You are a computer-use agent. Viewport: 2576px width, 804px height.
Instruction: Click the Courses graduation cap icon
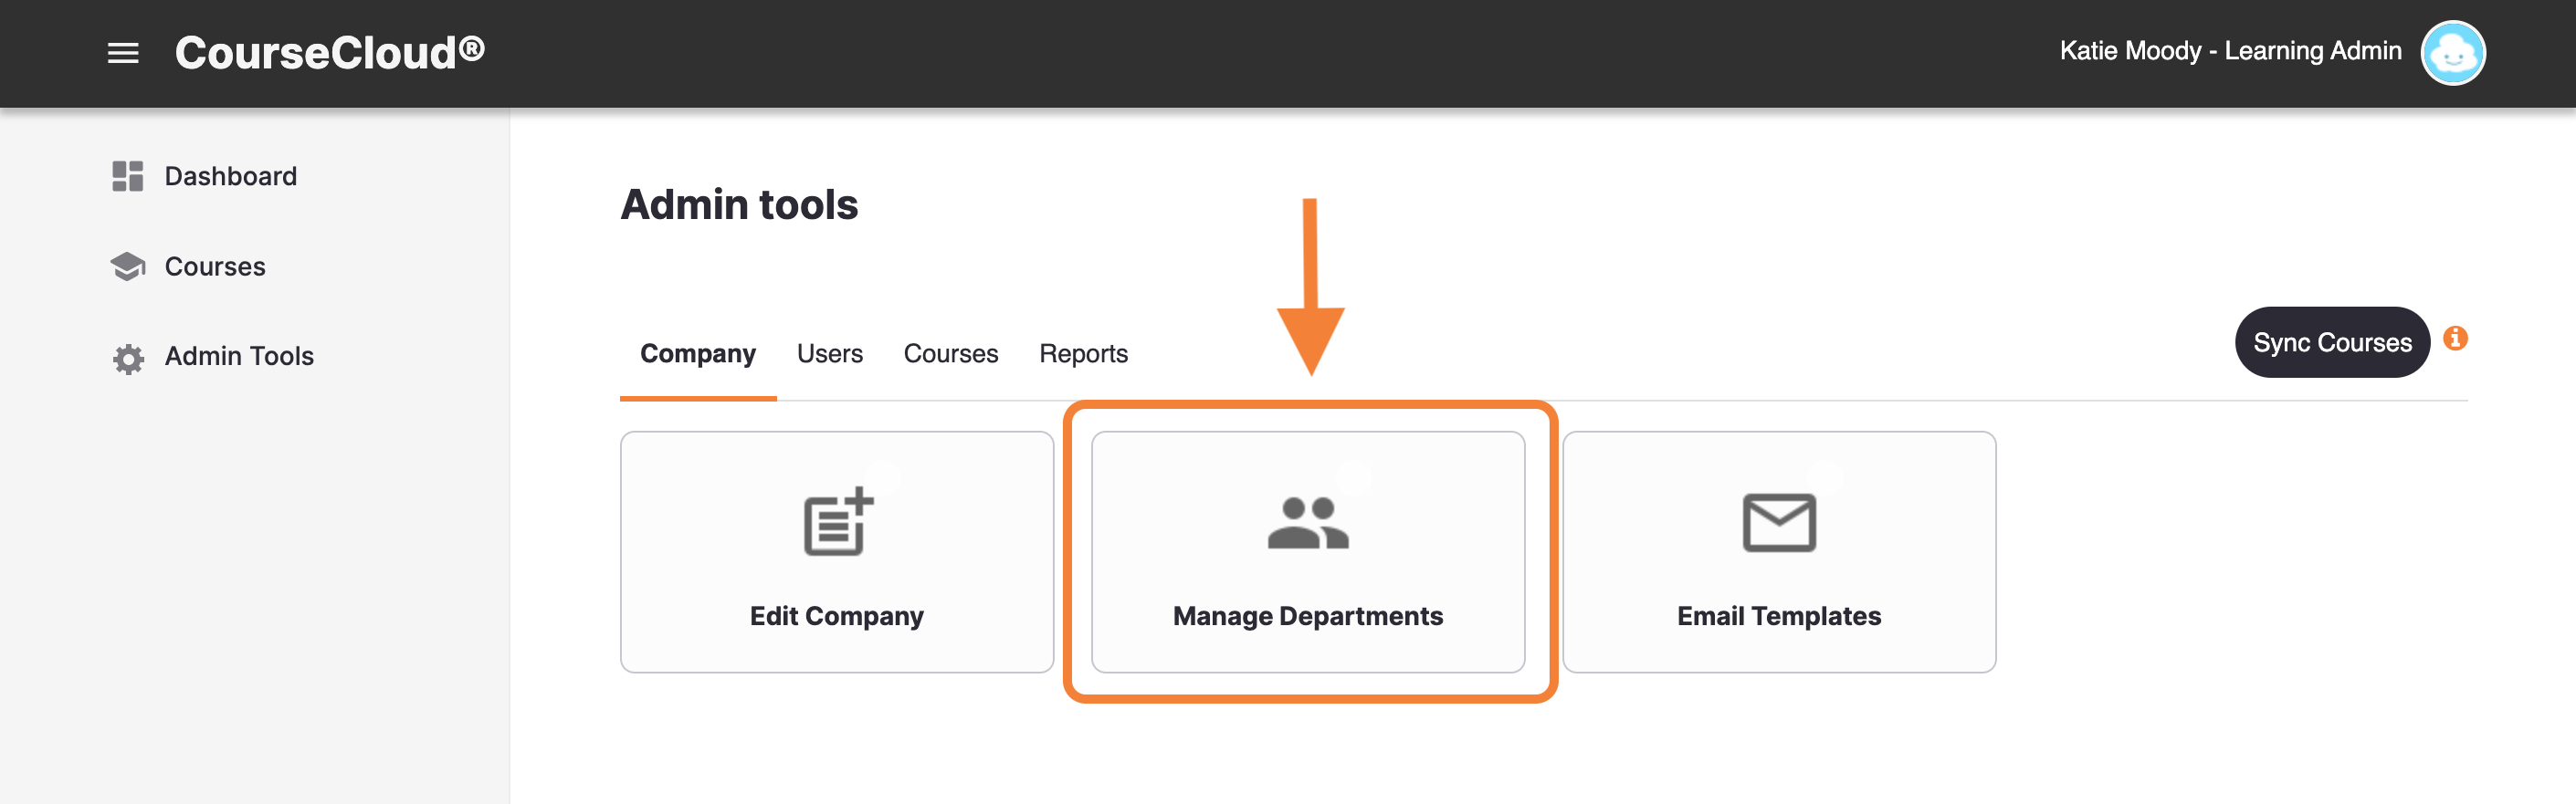[128, 266]
